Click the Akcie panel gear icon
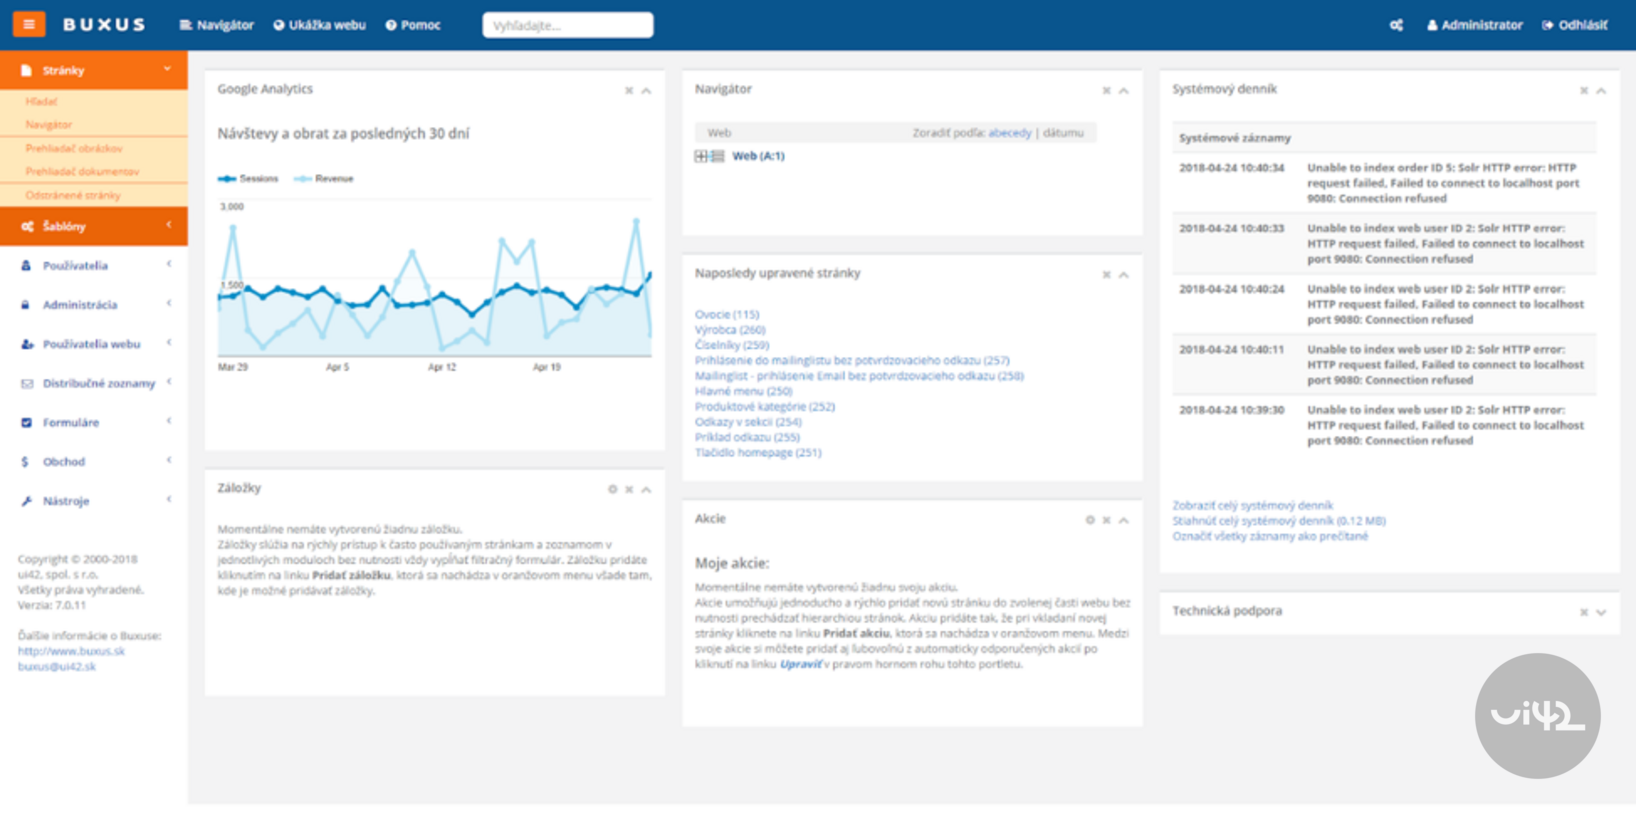The height and width of the screenshot is (814, 1636). [x=1090, y=520]
